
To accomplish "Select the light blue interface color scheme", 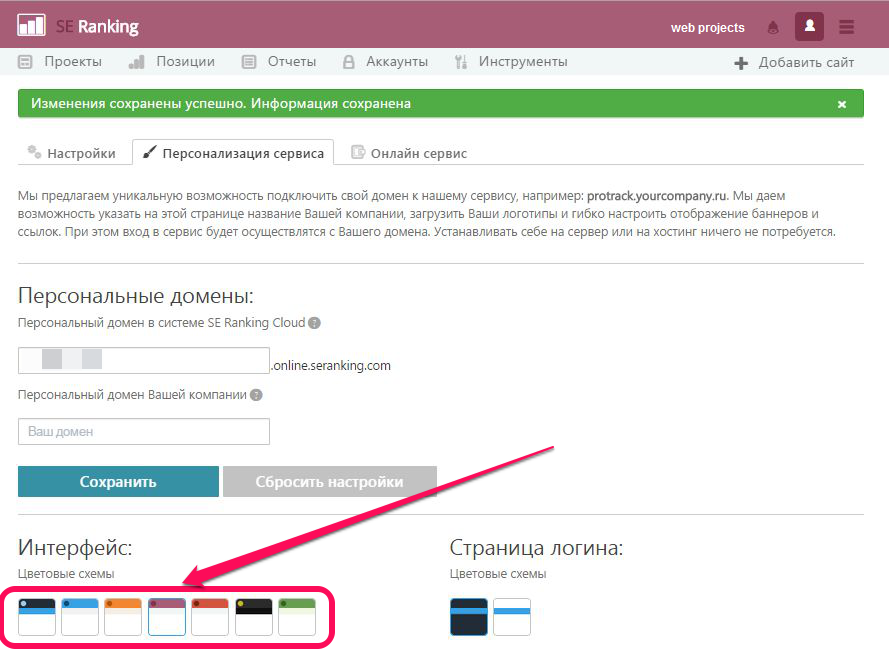I will point(80,617).
